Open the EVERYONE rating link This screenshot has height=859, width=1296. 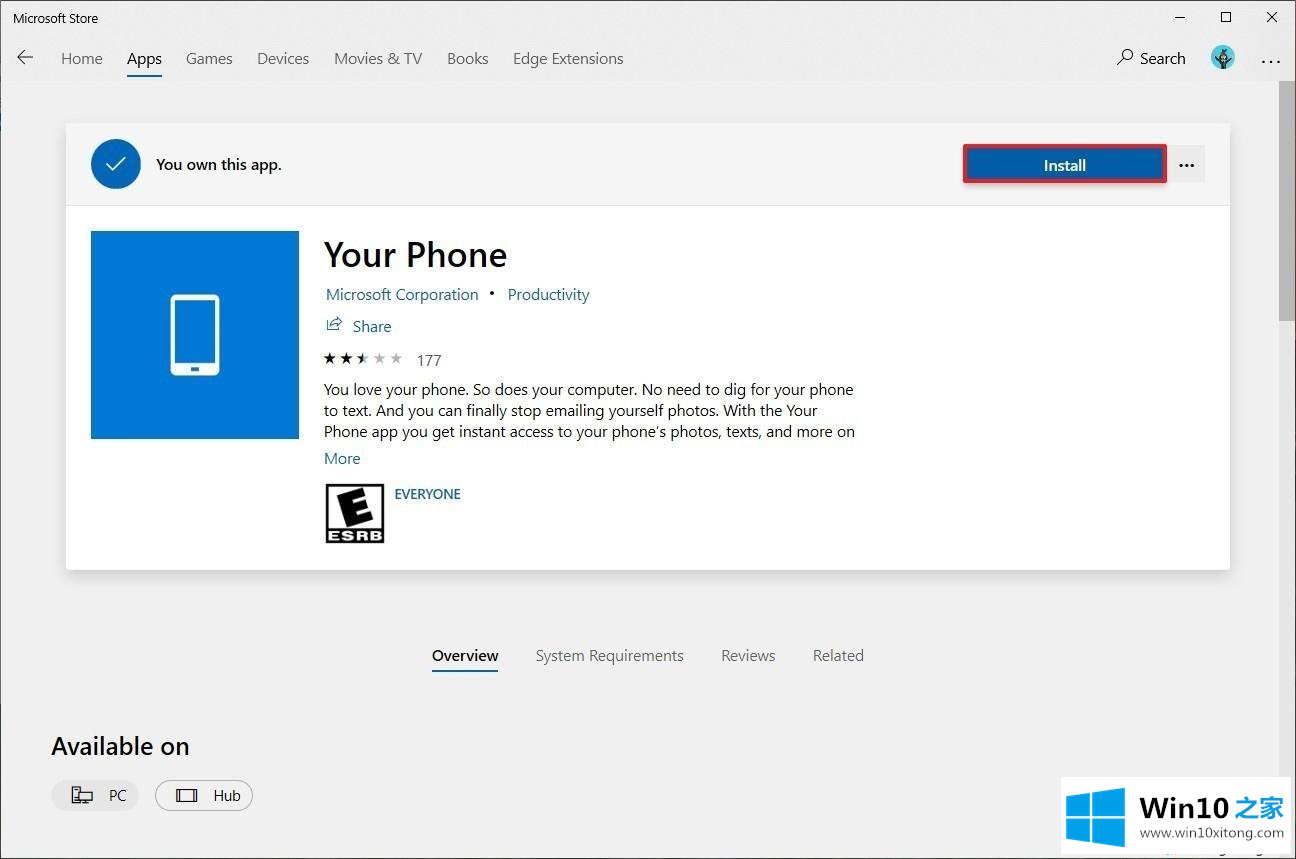click(x=428, y=494)
